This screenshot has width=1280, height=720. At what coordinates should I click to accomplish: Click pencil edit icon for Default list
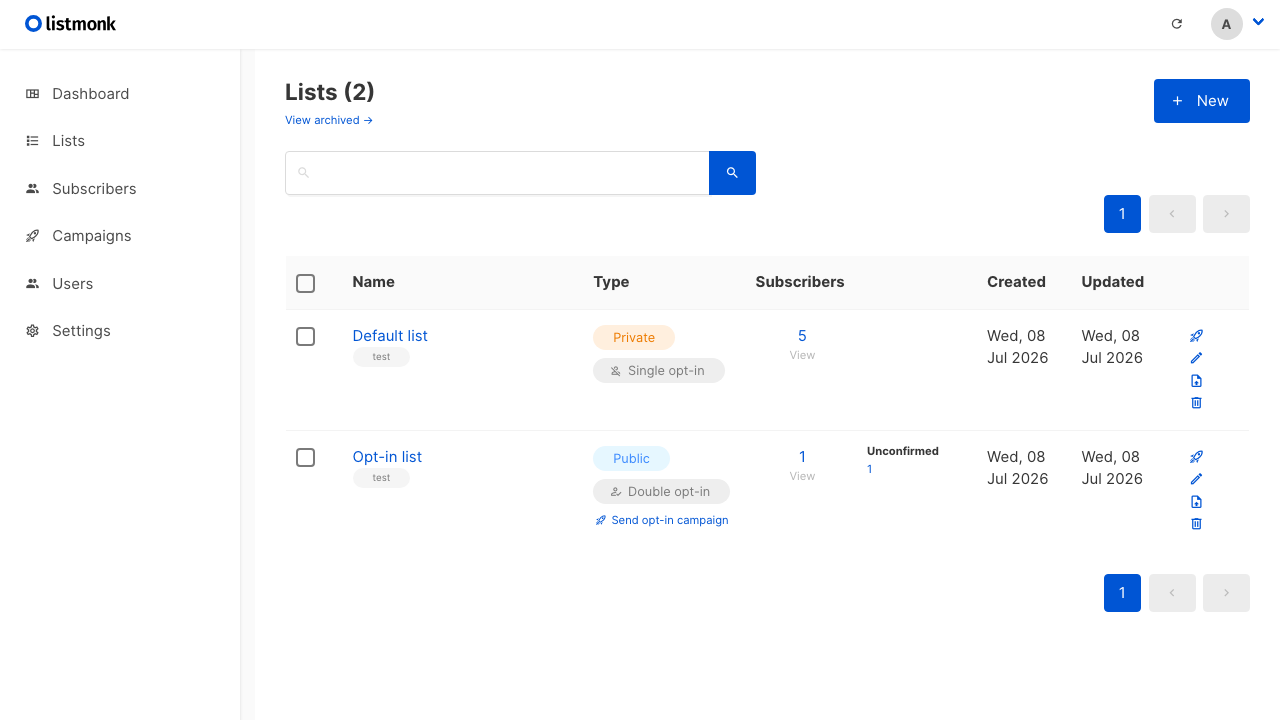1196,358
